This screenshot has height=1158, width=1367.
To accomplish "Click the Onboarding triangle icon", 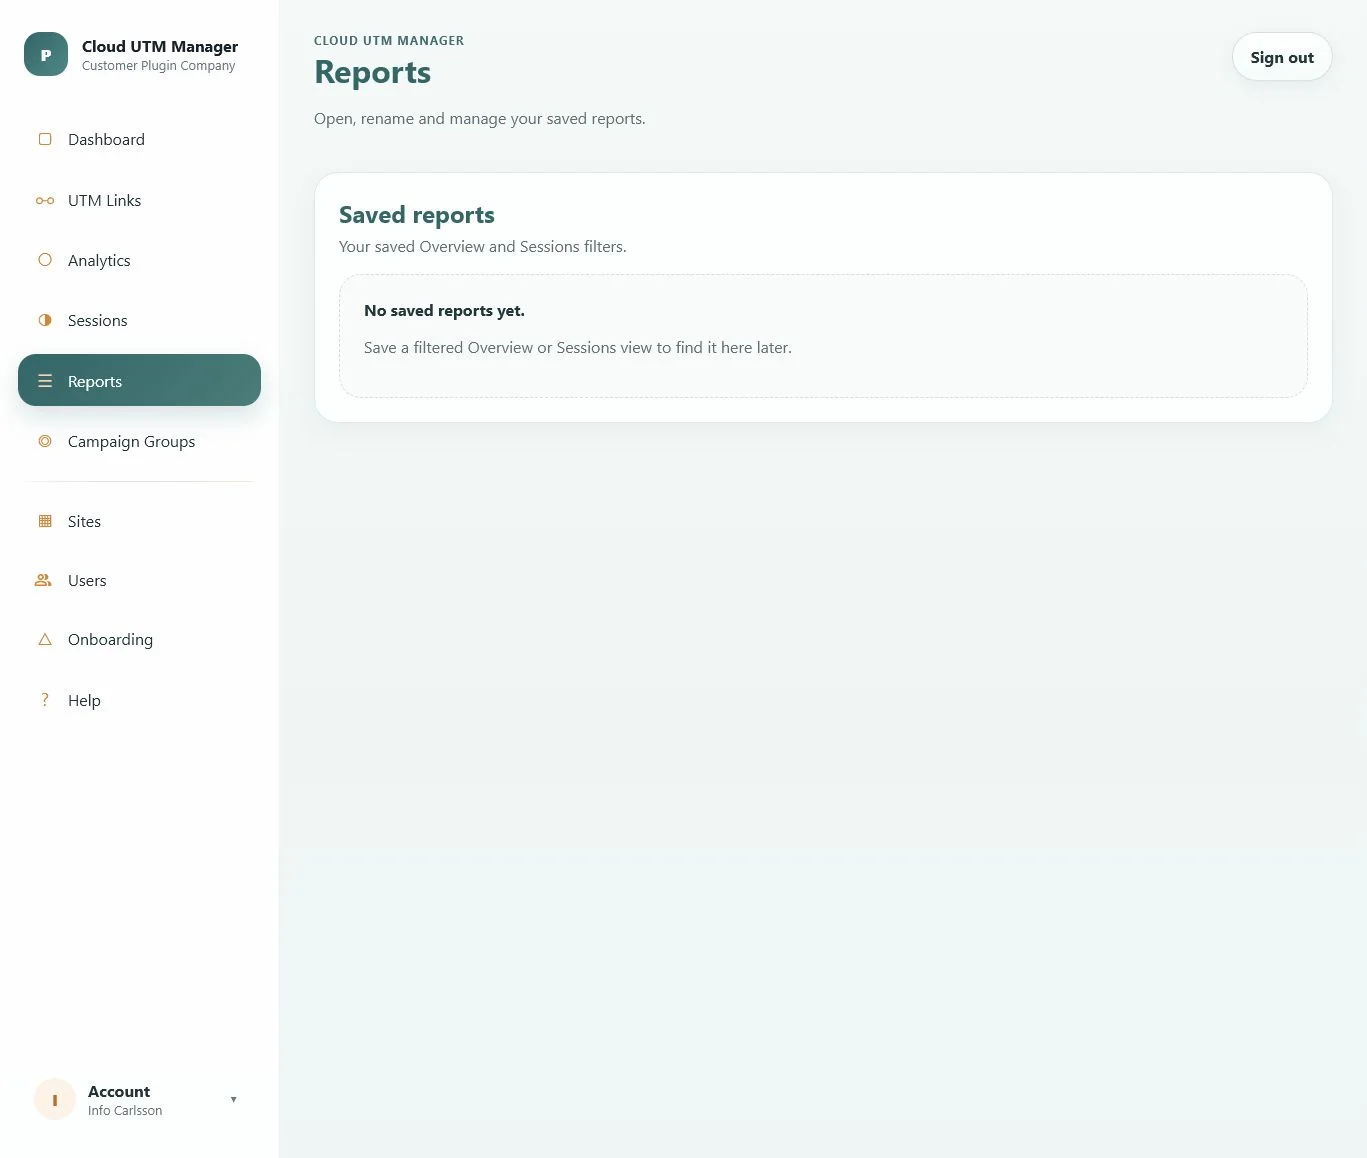I will 45,639.
